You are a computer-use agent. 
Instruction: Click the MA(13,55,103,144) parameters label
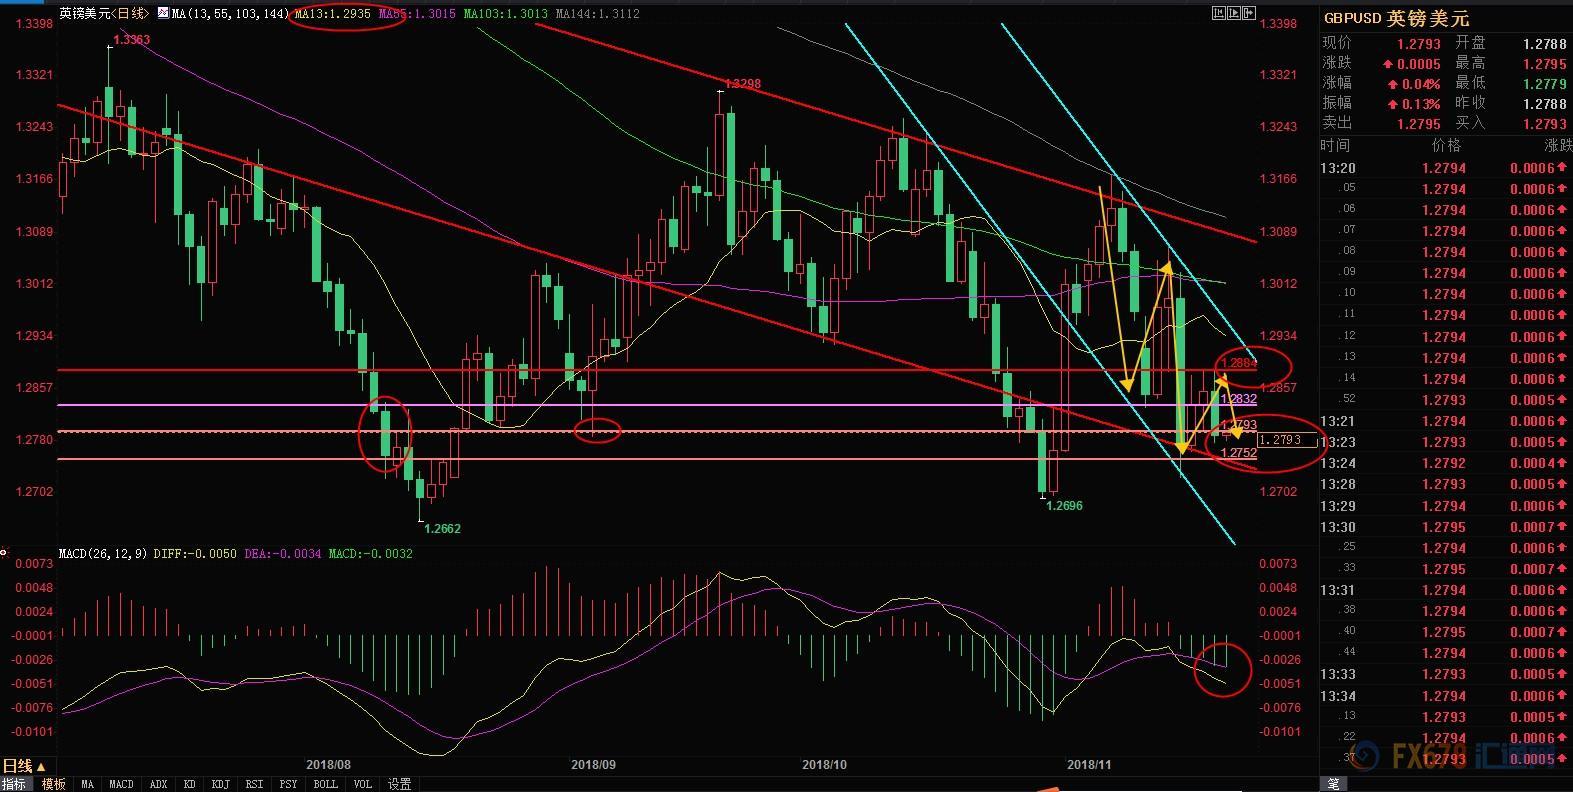(230, 14)
